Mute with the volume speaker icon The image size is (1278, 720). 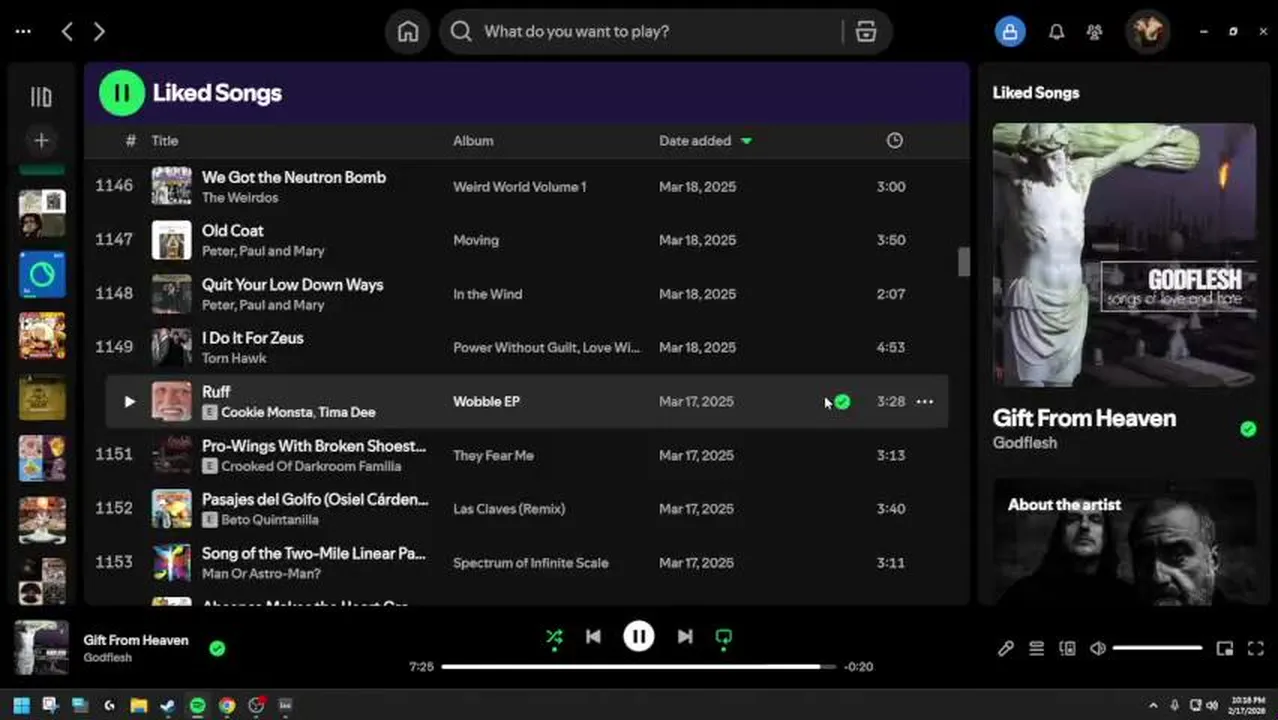(x=1097, y=649)
